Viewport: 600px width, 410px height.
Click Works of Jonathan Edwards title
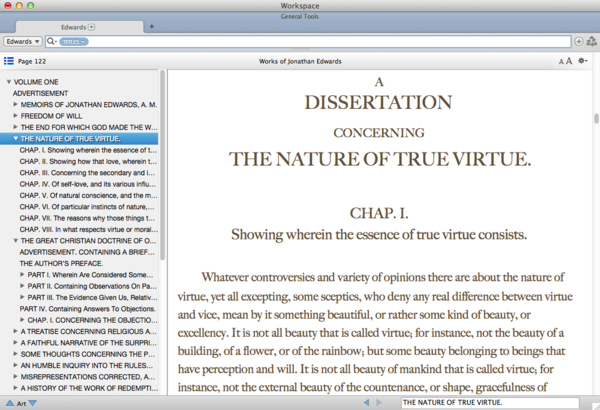click(x=300, y=61)
